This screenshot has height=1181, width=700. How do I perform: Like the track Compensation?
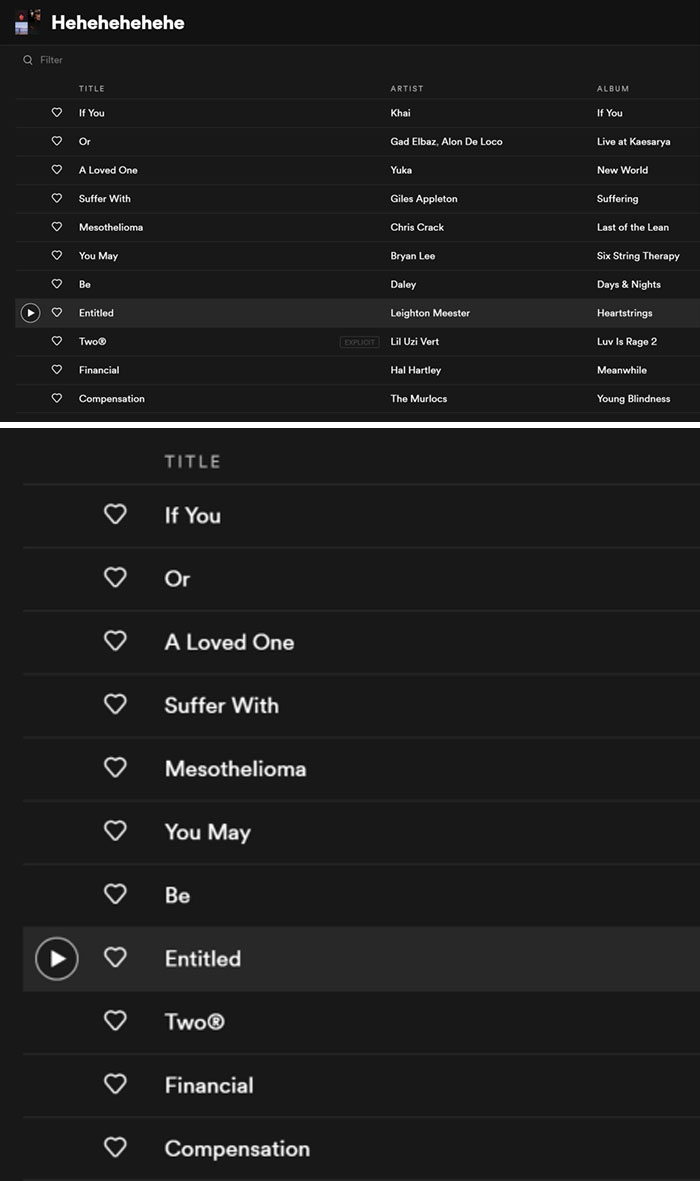[57, 398]
